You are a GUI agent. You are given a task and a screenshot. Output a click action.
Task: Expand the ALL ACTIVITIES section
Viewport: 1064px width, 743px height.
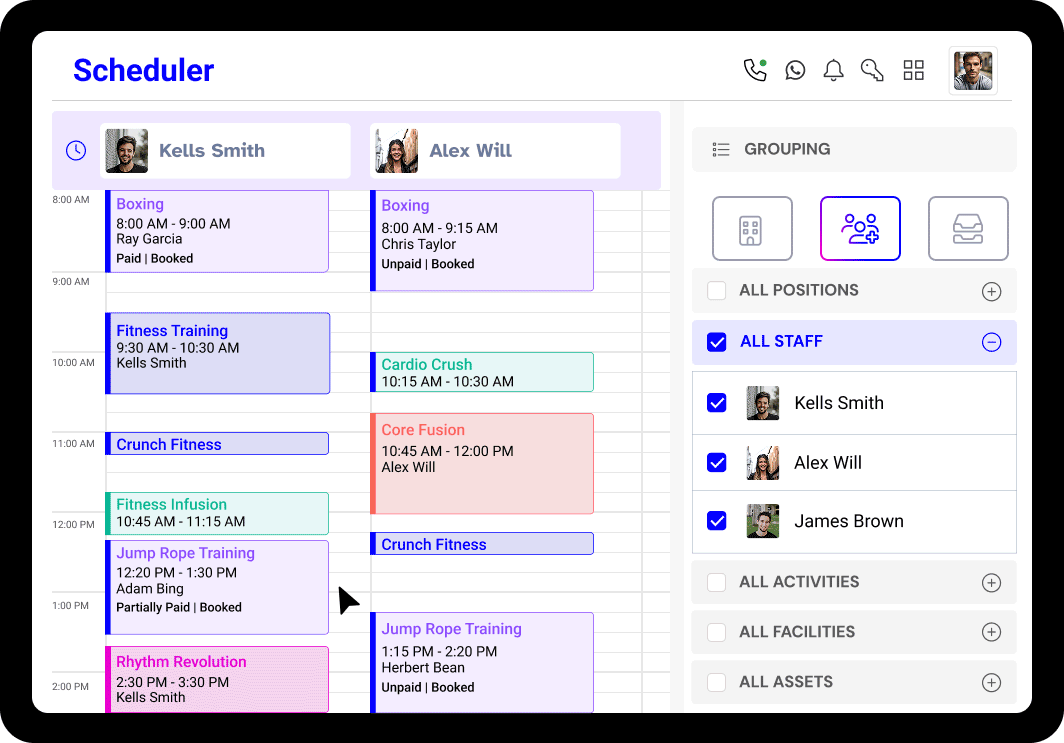(991, 582)
